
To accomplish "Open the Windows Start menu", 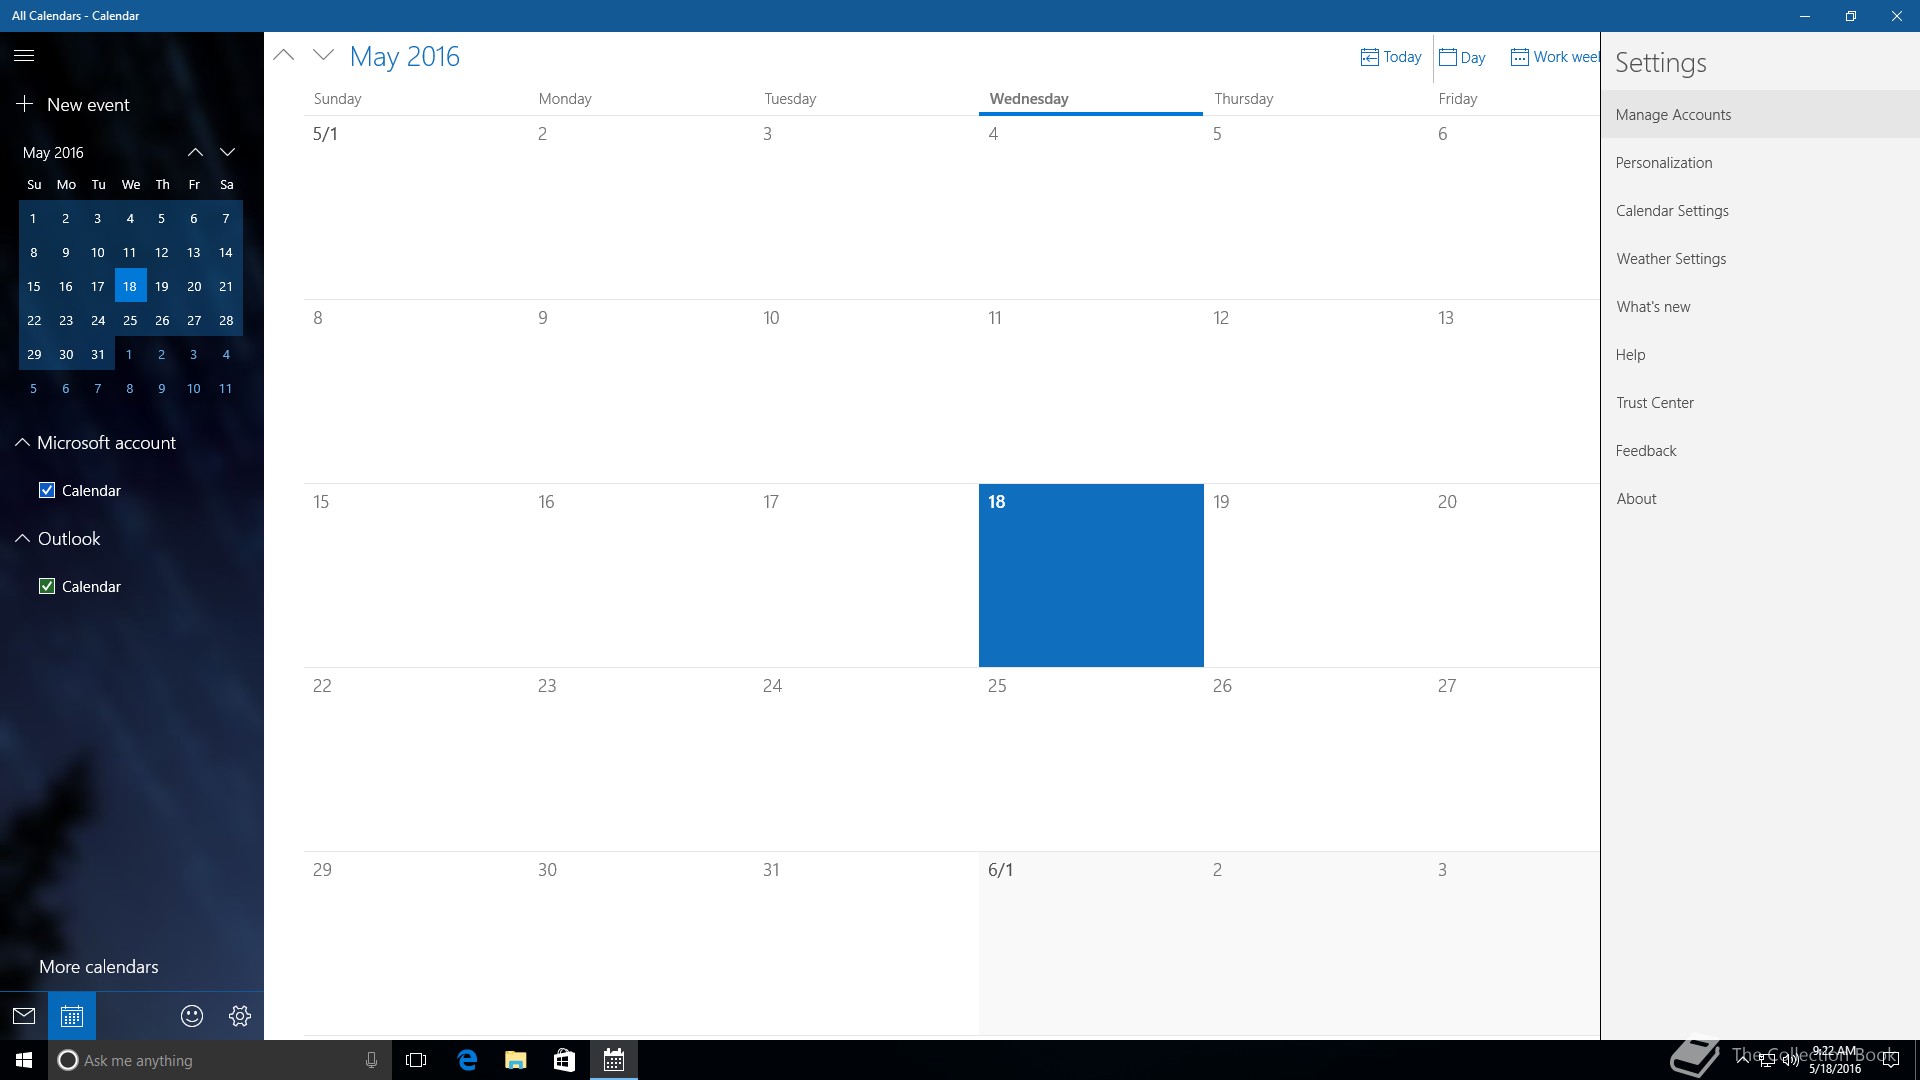I will coord(24,1060).
